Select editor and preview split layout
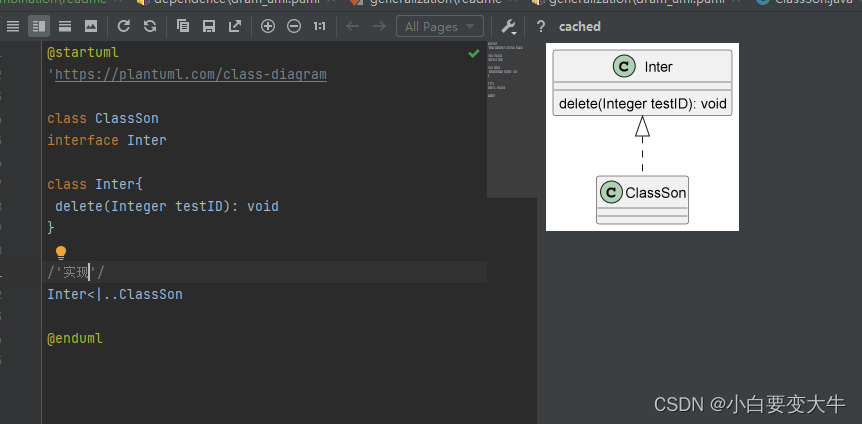This screenshot has height=424, width=862. pos(38,26)
